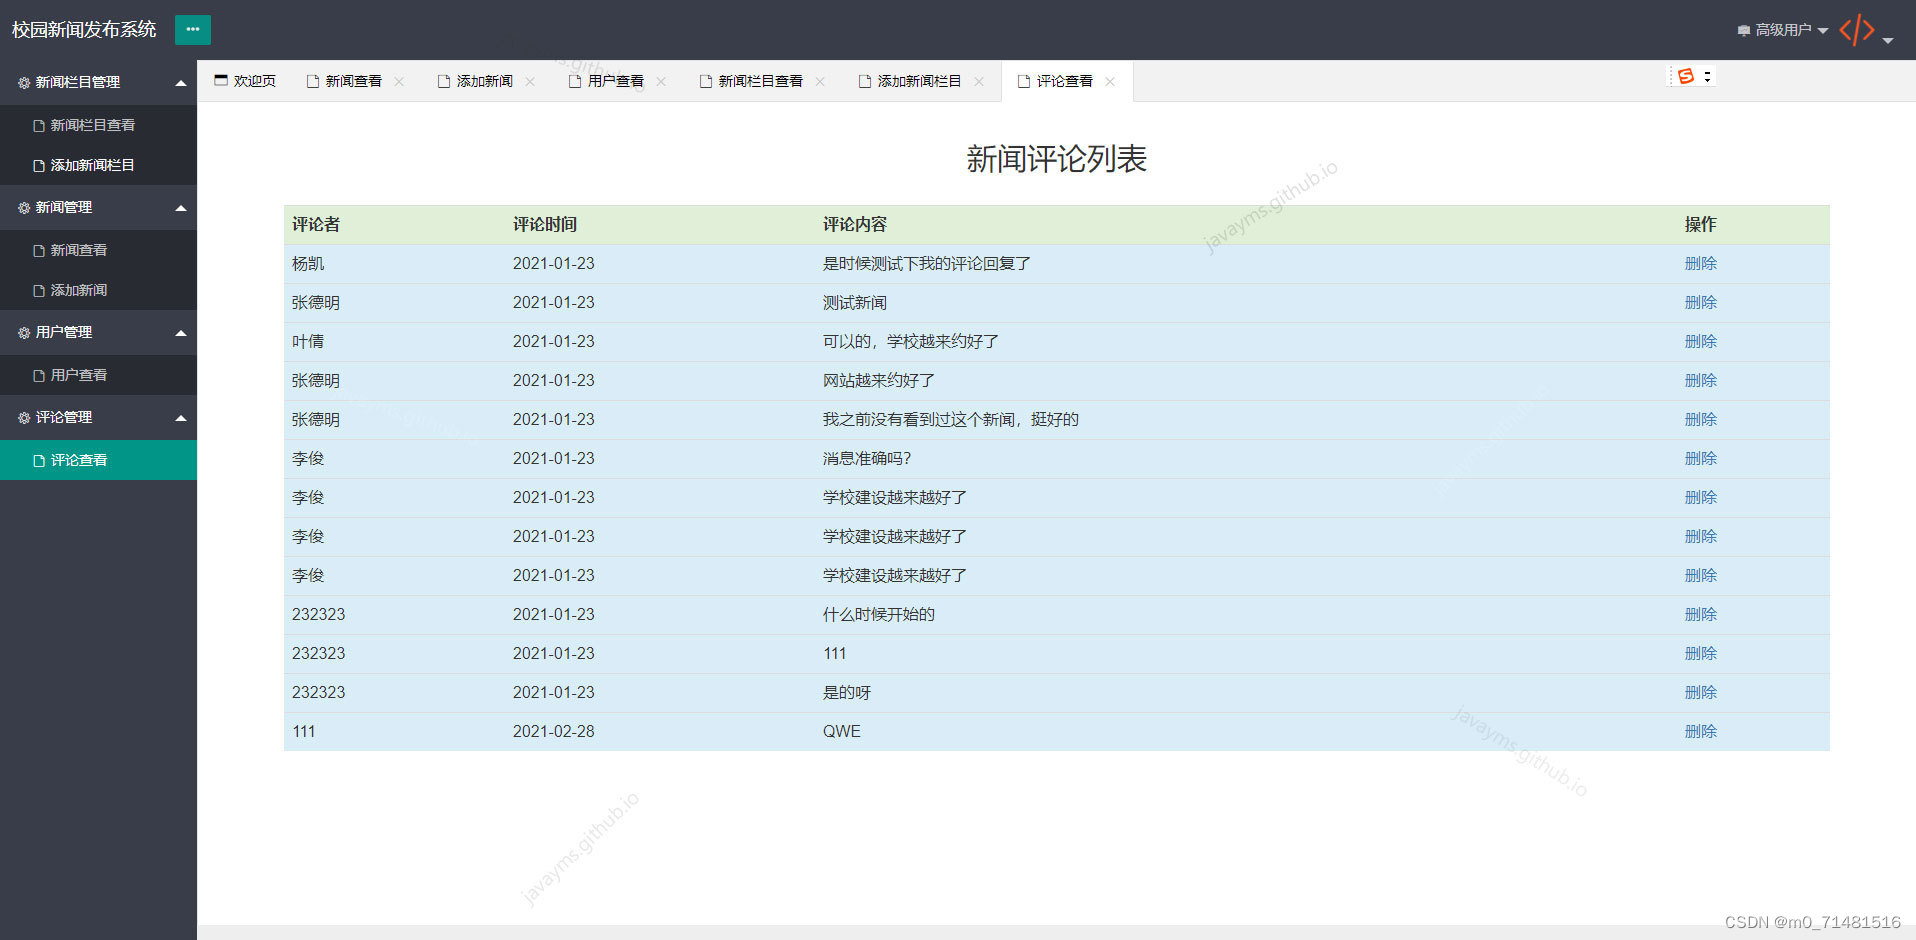Click the monitor icon on the 欢迎页 tab
This screenshot has height=940, width=1916.
click(x=221, y=80)
